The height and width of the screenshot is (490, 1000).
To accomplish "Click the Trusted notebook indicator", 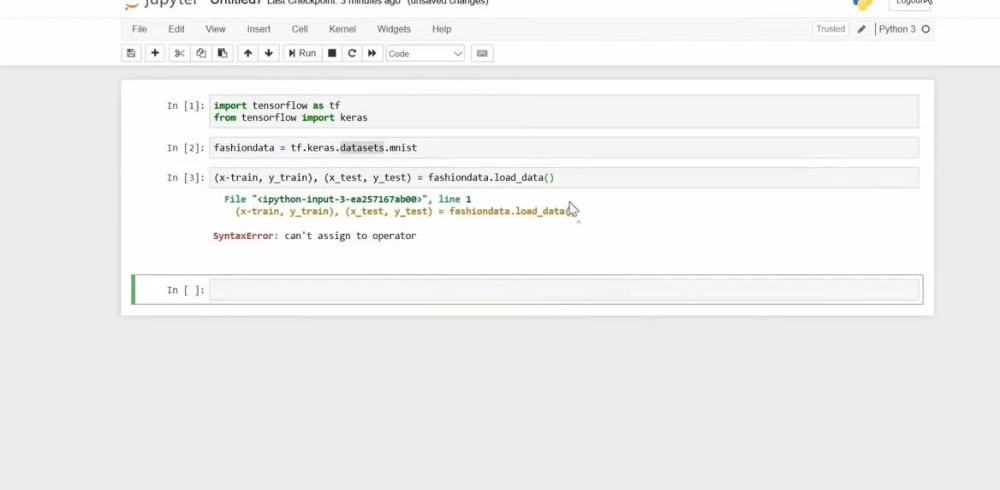I will point(830,29).
